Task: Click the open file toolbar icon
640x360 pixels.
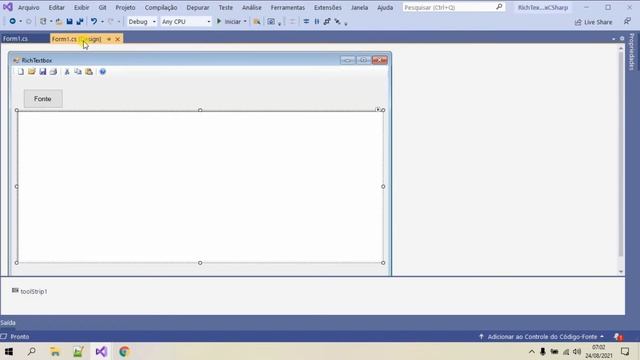Action: point(59,21)
